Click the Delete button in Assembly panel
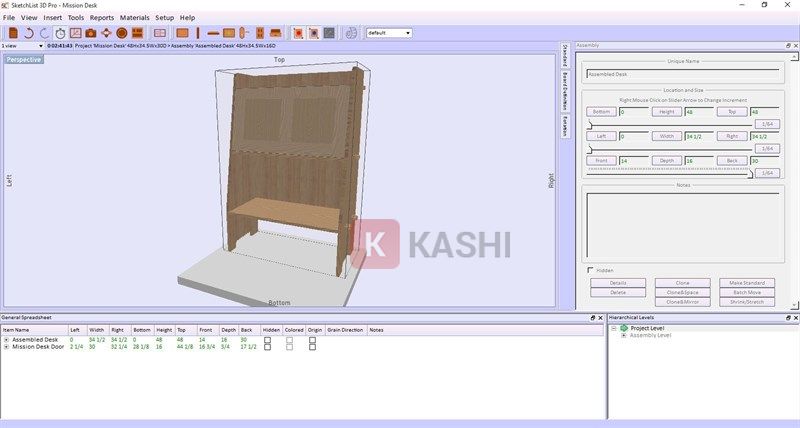 [618, 292]
